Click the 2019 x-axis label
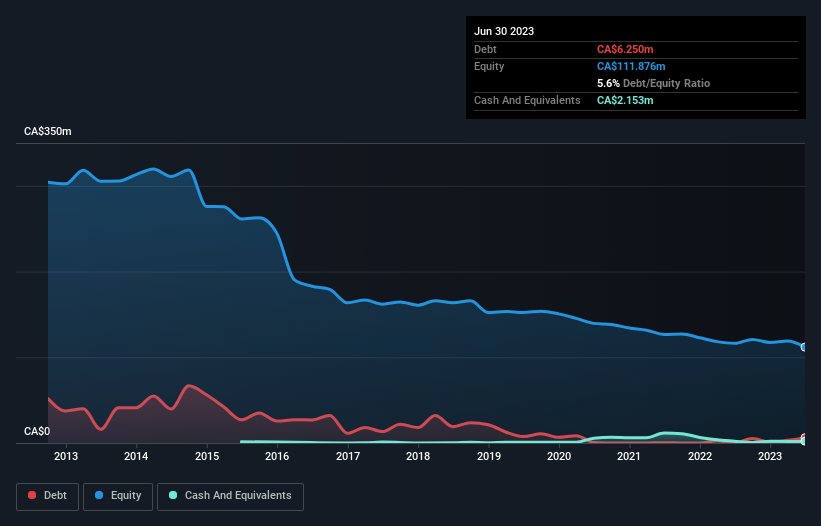821x526 pixels. (x=489, y=456)
